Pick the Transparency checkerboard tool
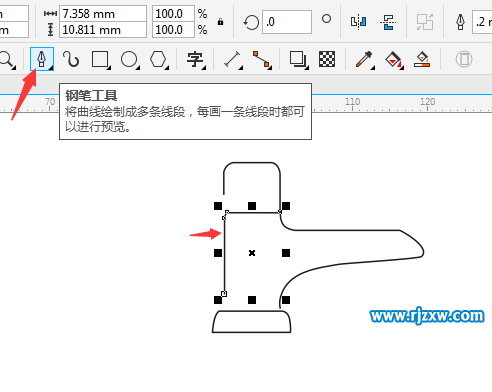 tap(327, 59)
